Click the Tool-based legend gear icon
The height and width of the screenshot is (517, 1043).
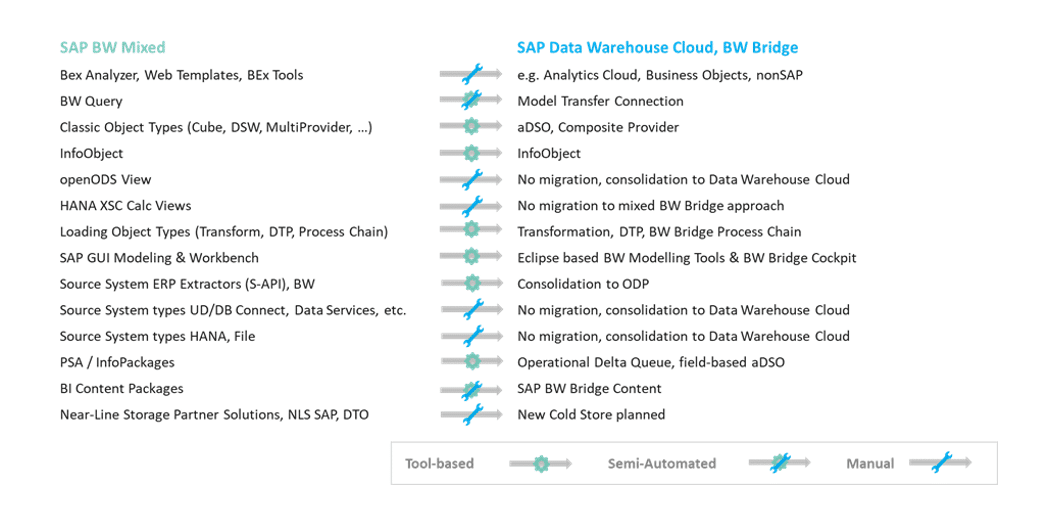tap(541, 464)
